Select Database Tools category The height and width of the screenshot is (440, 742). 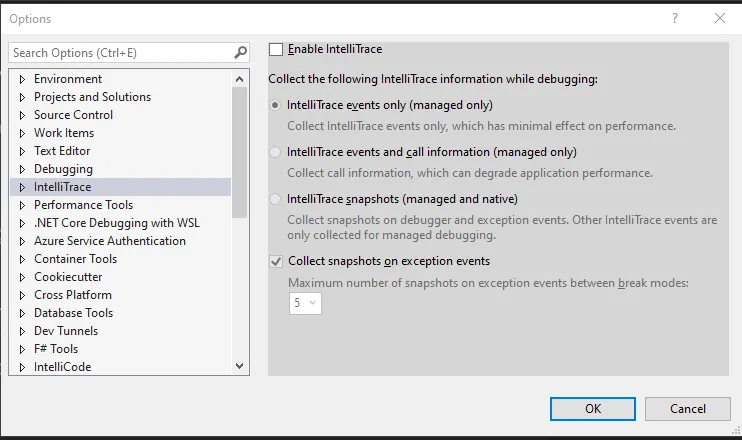click(73, 313)
